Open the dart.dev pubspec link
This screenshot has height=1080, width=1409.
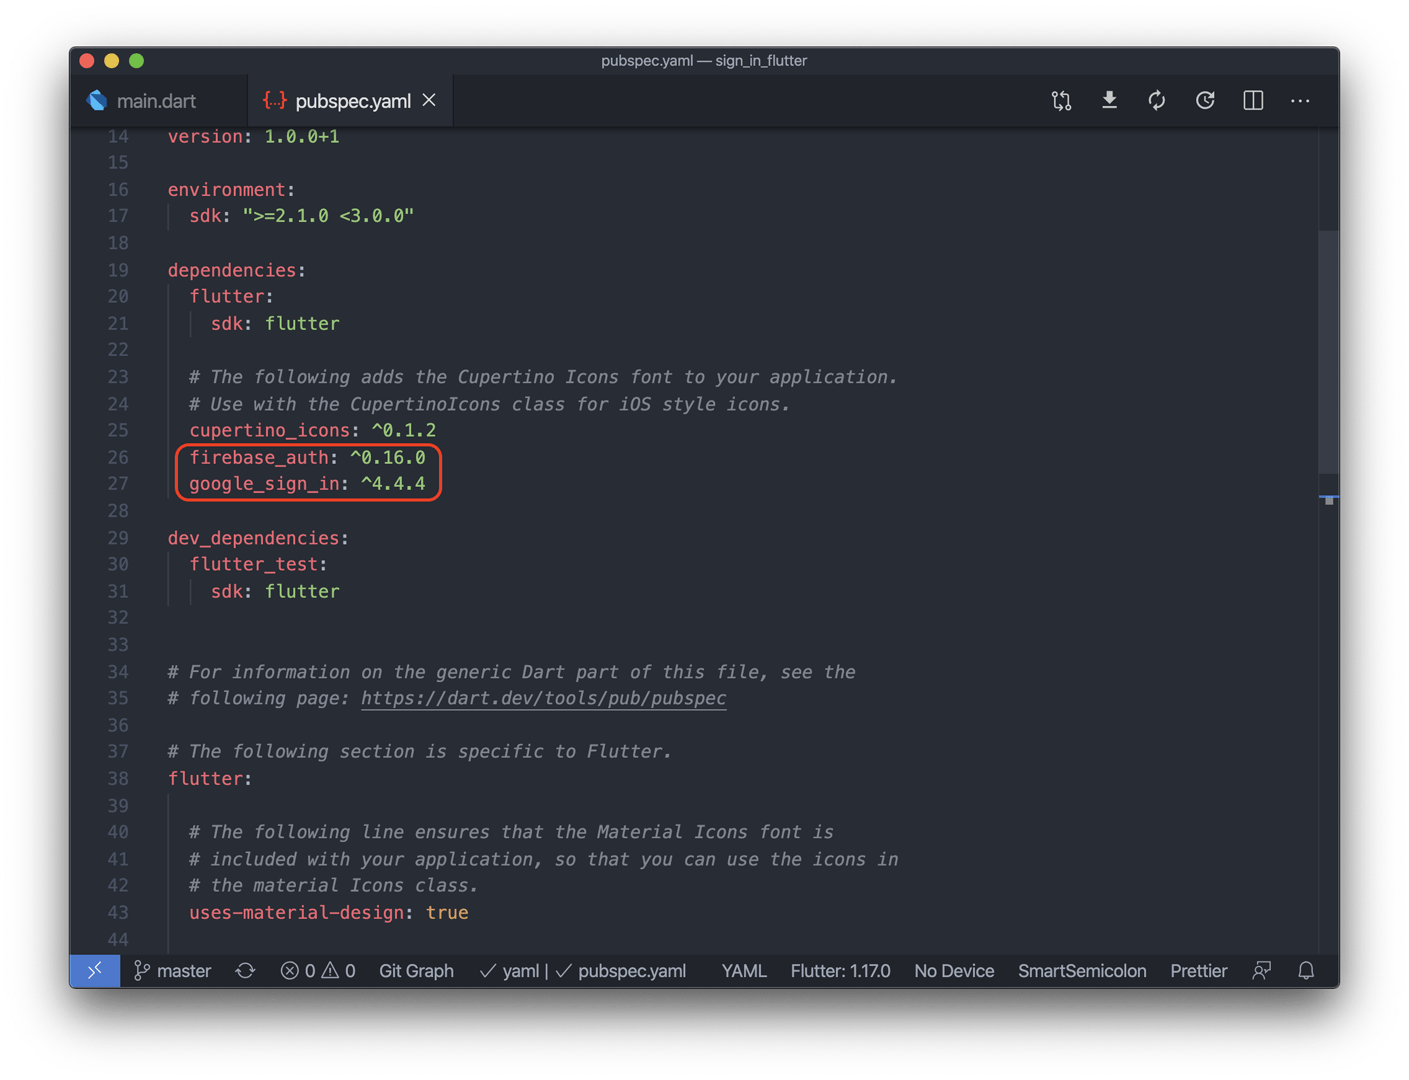(543, 698)
